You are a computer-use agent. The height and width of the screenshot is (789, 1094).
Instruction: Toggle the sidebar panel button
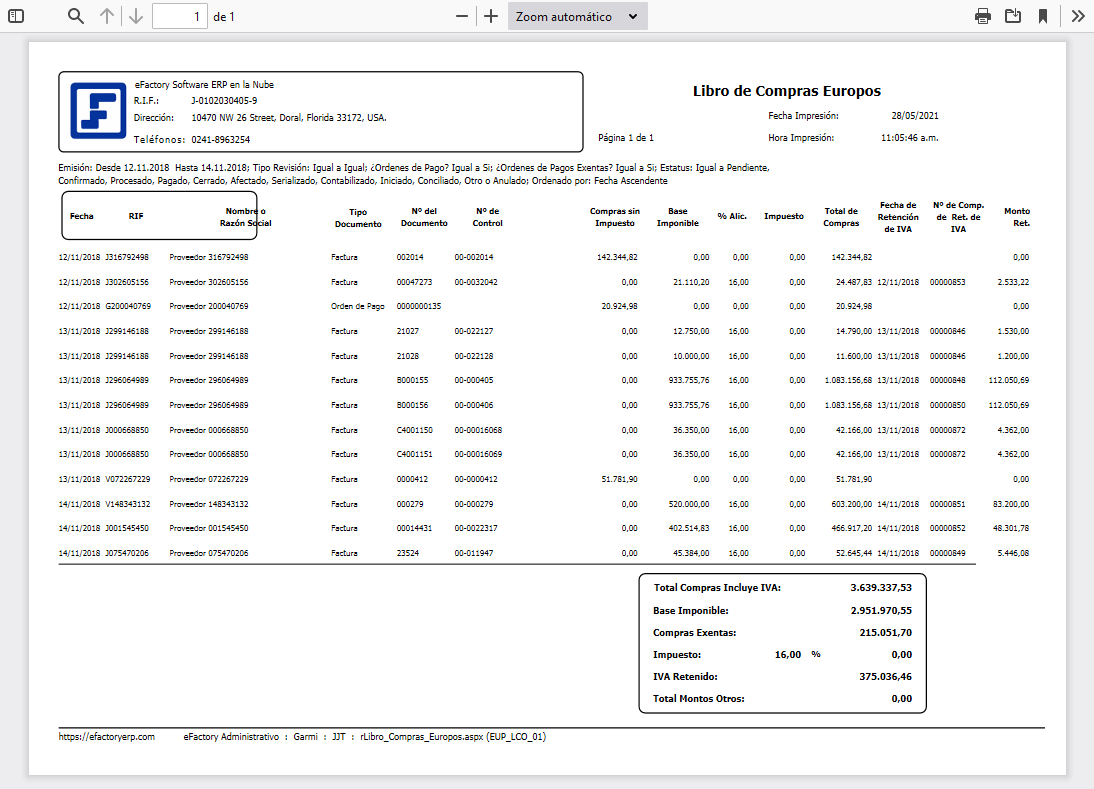(15, 16)
